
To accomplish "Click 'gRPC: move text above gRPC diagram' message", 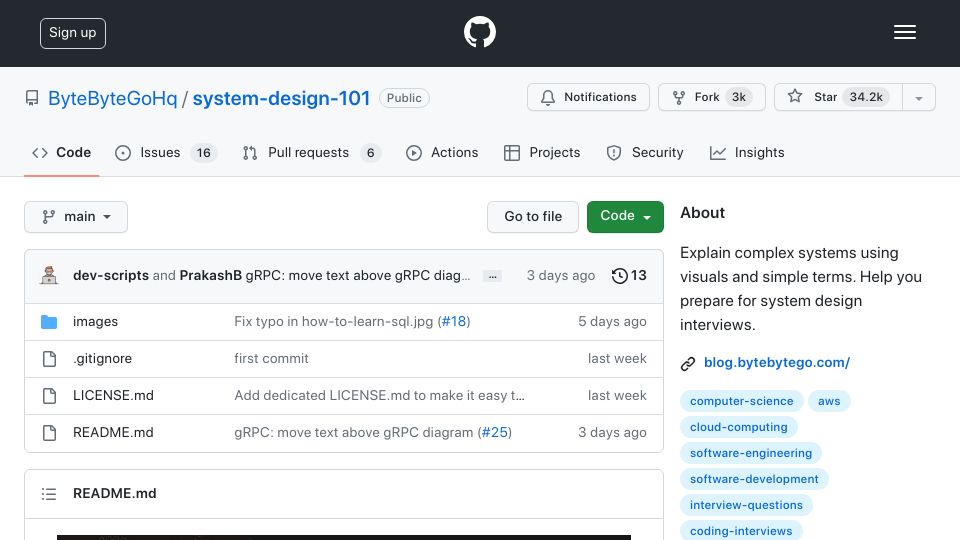I will point(354,433).
